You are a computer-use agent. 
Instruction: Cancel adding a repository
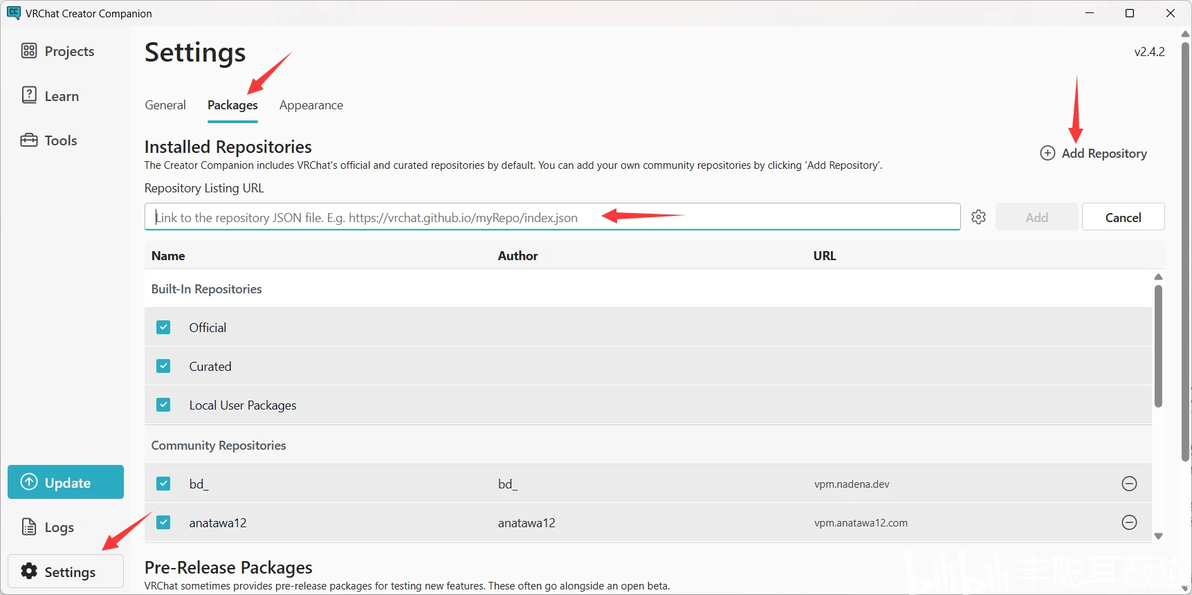1123,217
